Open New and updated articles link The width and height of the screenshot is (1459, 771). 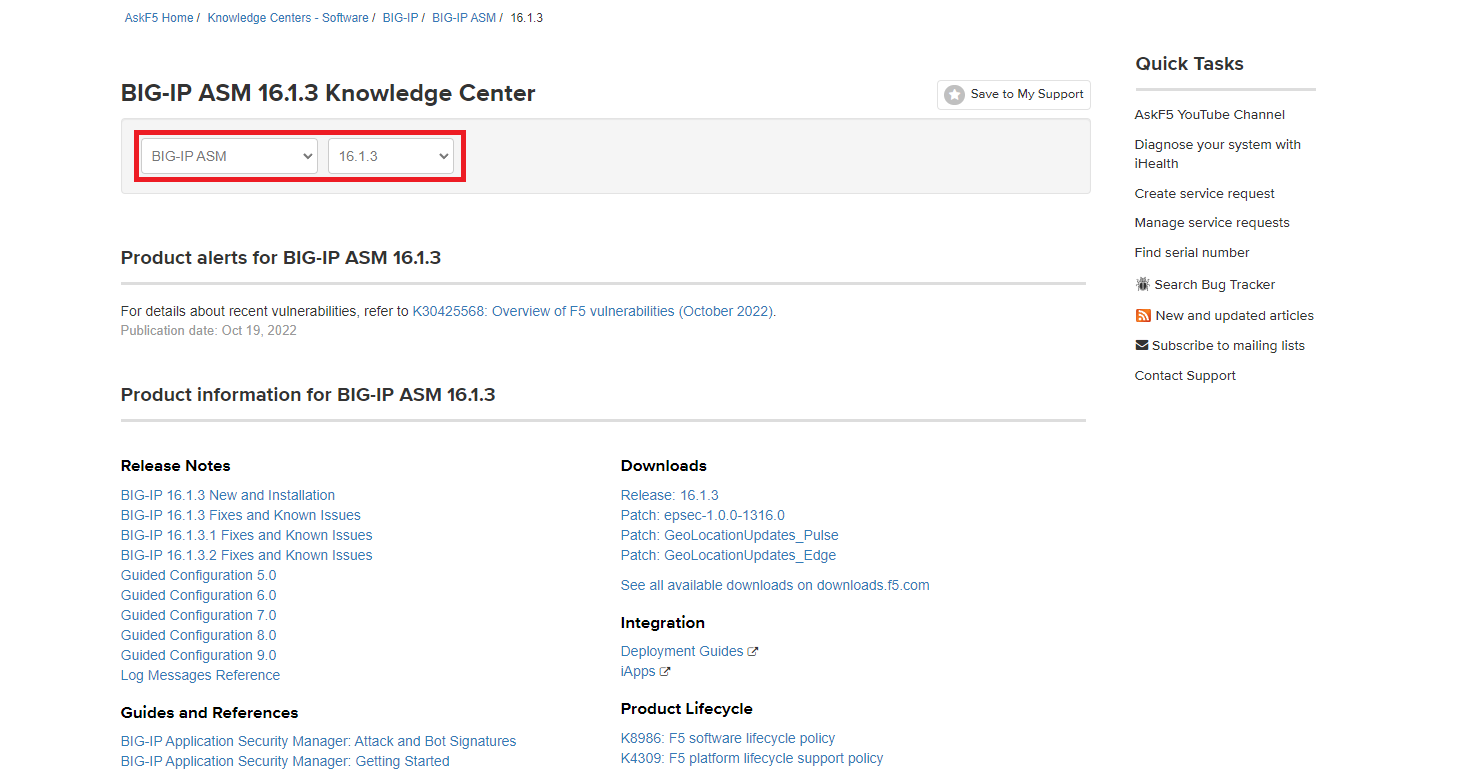pyautogui.click(x=1235, y=315)
